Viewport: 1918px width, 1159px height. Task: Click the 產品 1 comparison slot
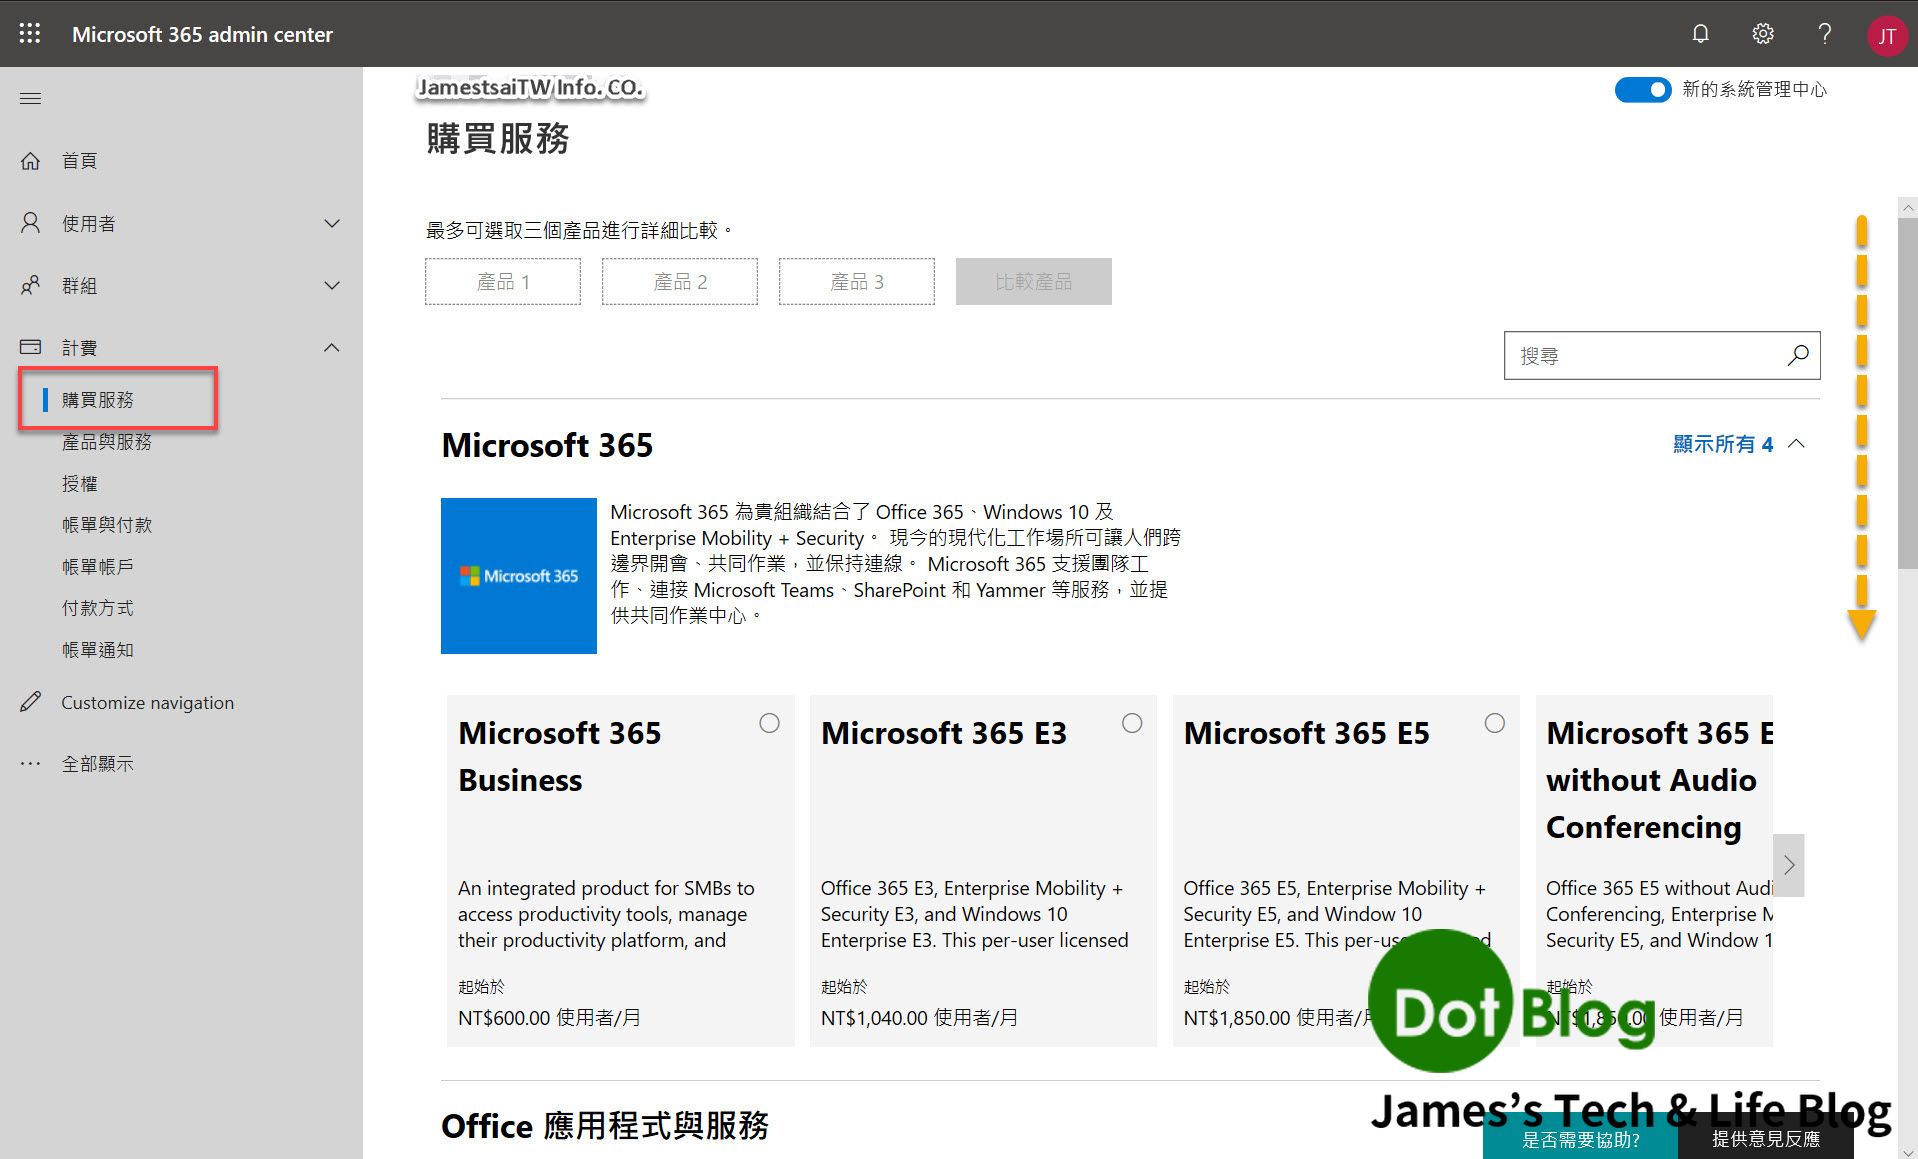click(x=503, y=282)
